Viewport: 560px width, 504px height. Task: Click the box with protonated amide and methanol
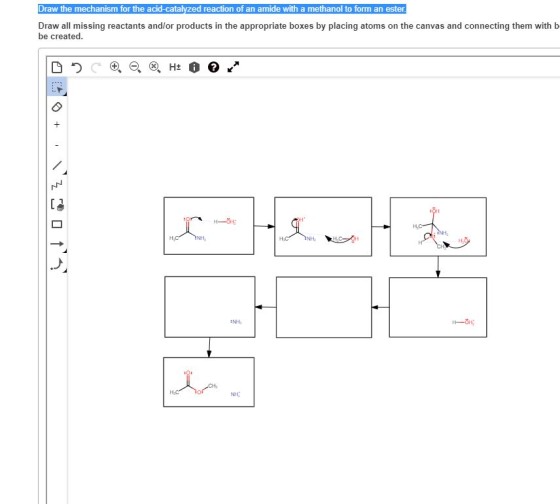pos(323,226)
